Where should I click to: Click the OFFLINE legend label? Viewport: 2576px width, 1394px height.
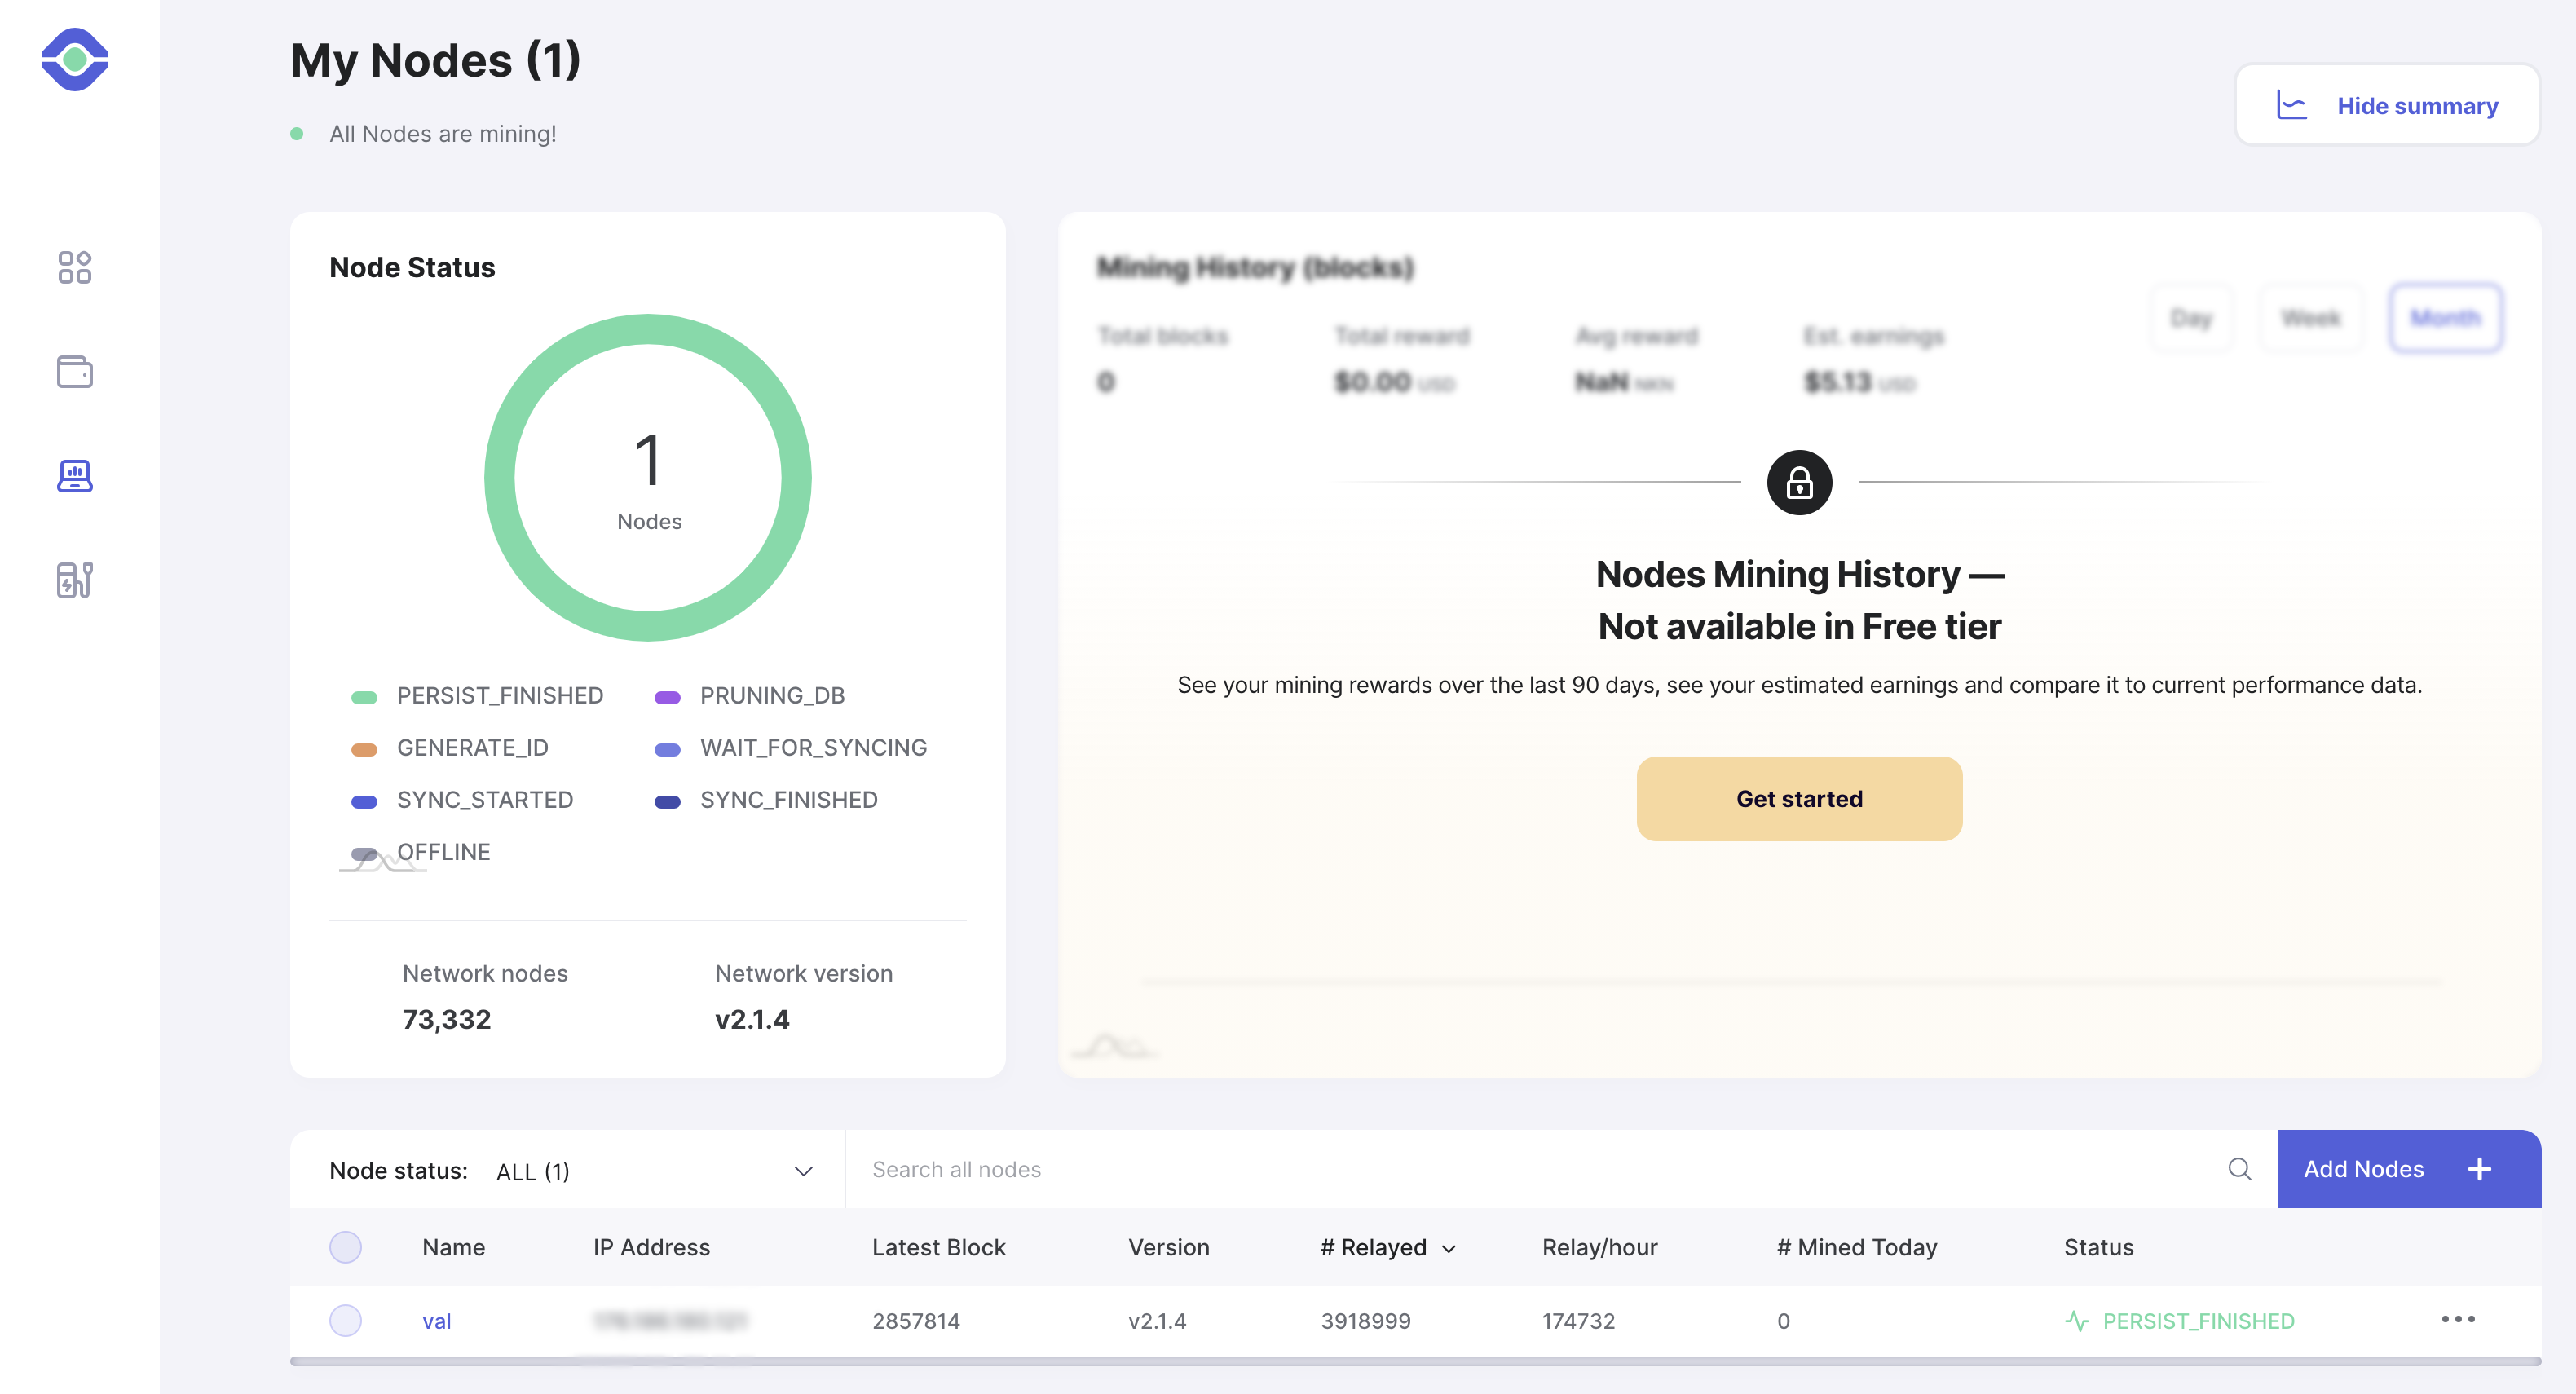pyautogui.click(x=443, y=852)
